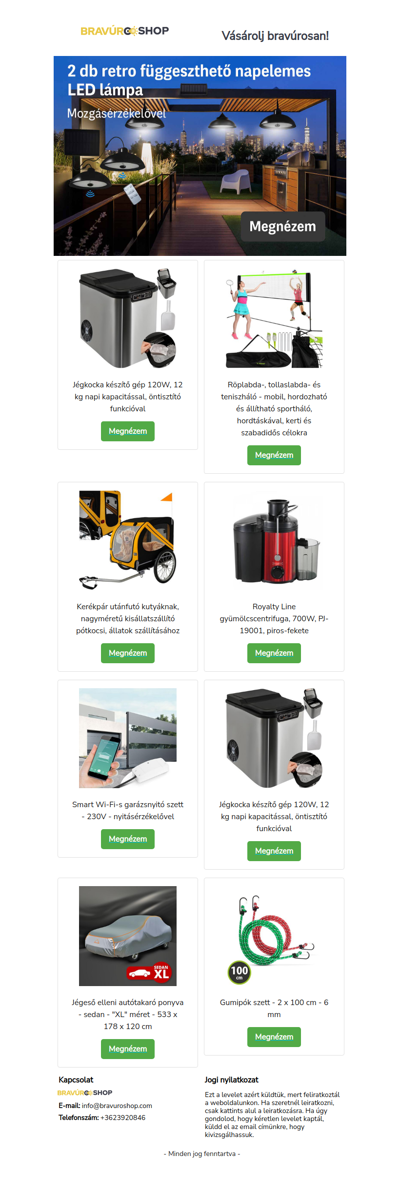Click Megnézem under Smart Wi-Fi garage opener

tap(128, 839)
